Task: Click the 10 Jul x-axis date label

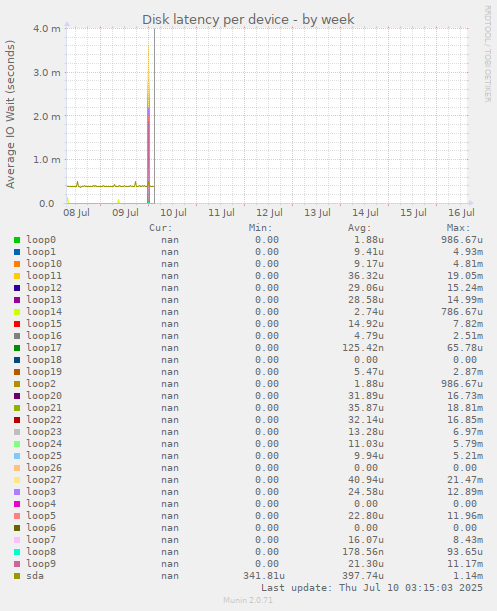Action: click(x=173, y=213)
